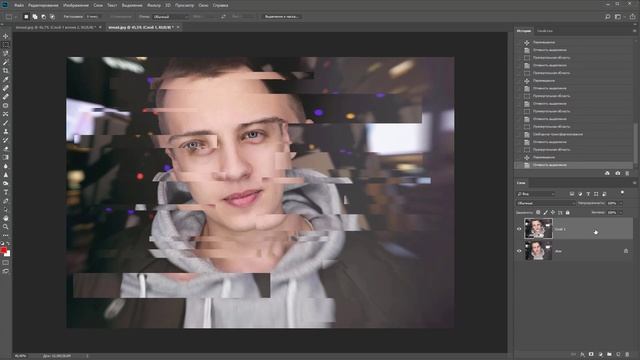The width and height of the screenshot is (640, 360).
Task: Switch to the inactive first document tab
Action: 55,27
